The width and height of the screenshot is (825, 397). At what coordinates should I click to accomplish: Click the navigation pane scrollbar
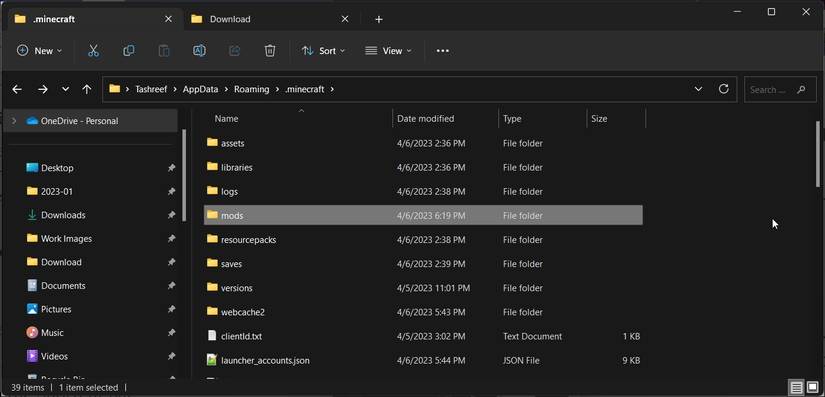click(x=184, y=175)
